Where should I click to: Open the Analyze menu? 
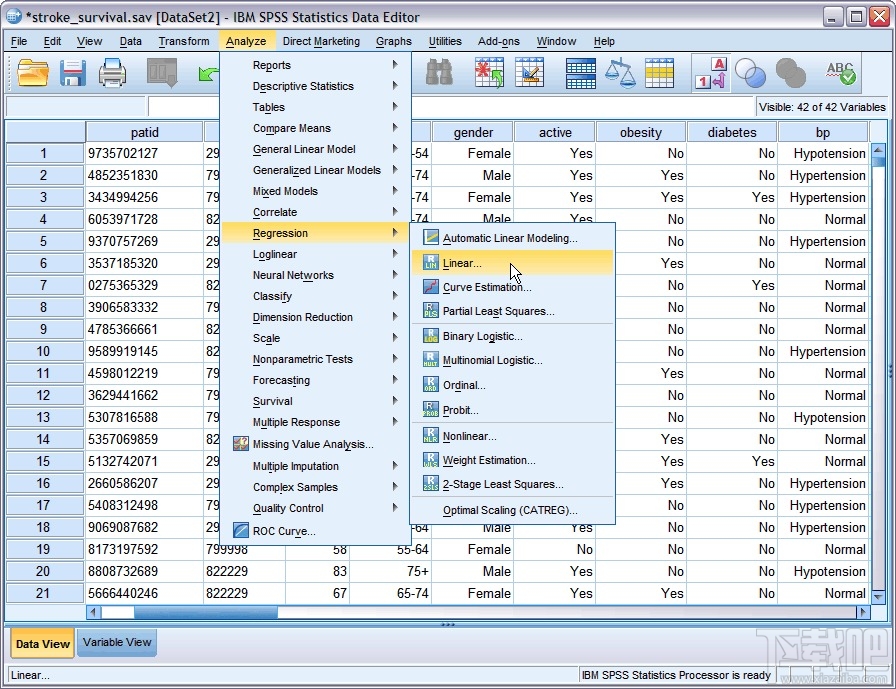[245, 41]
